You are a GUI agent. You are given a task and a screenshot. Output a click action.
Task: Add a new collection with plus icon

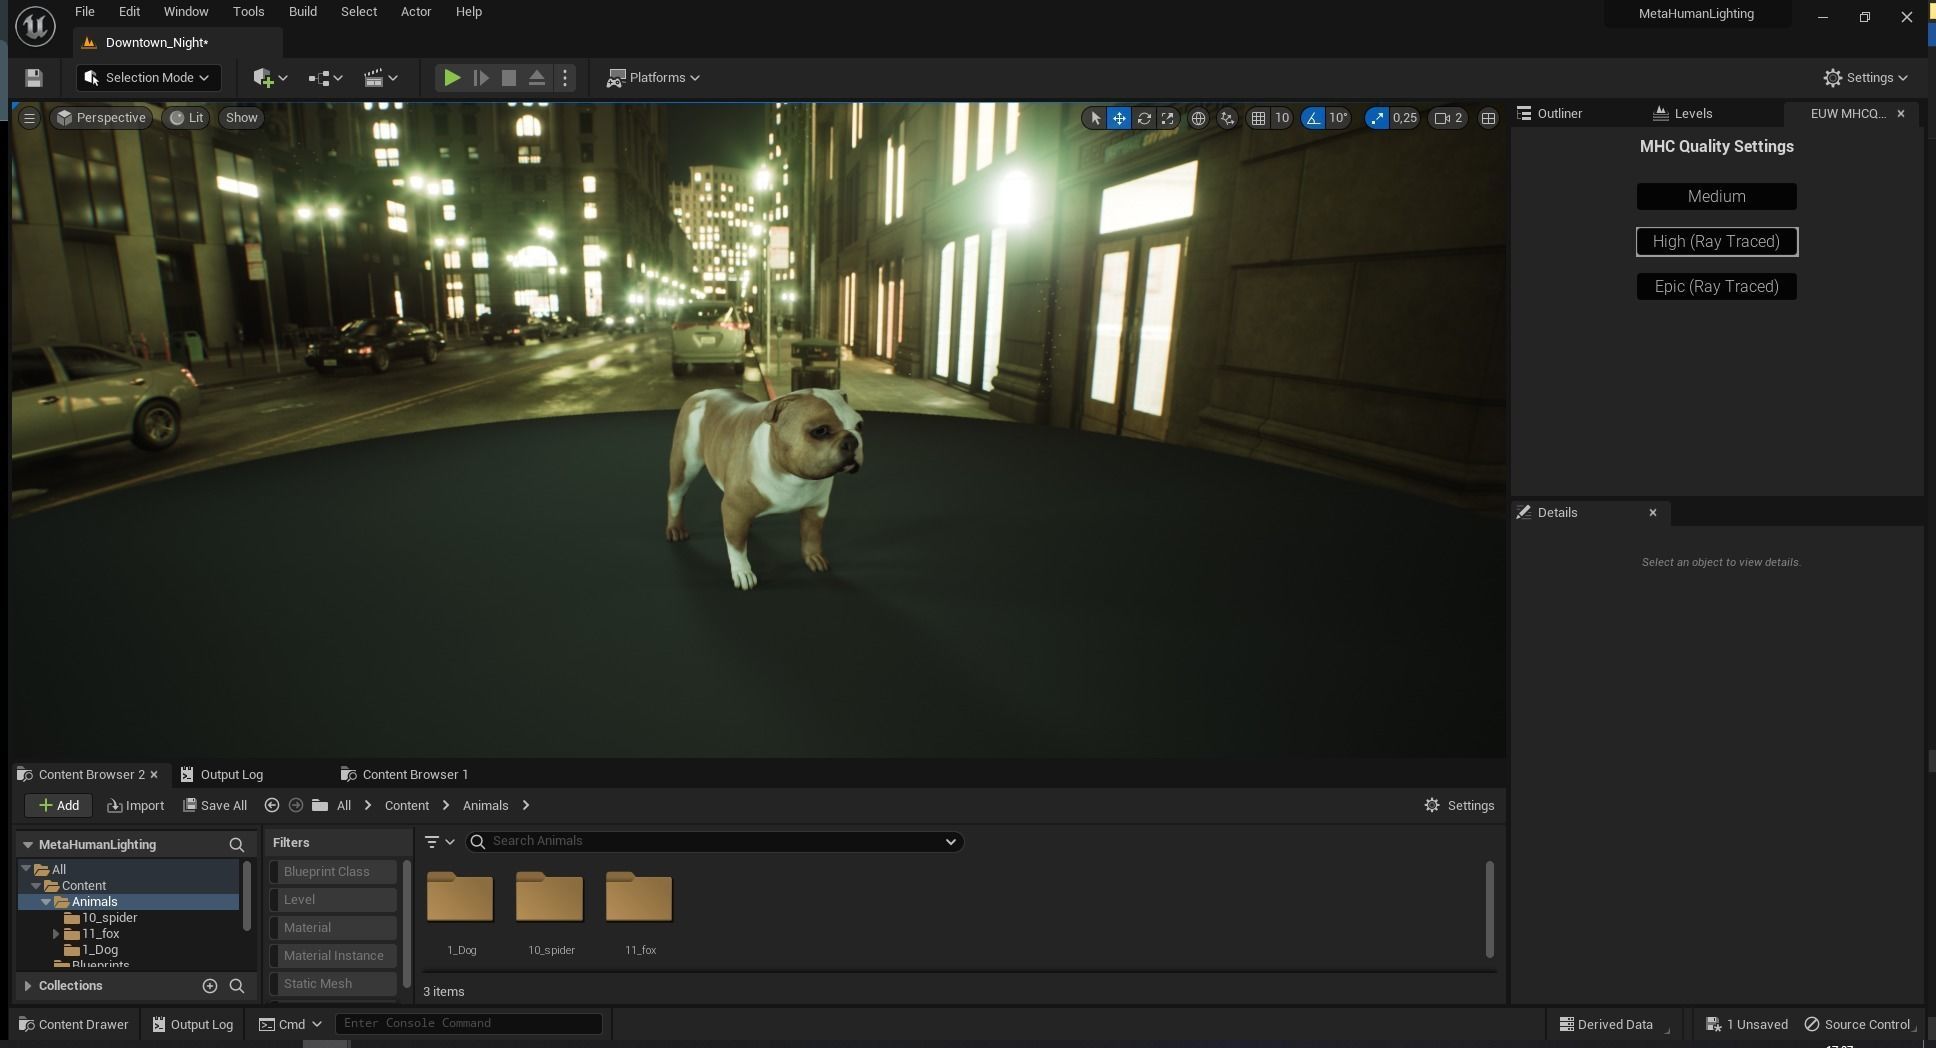210,986
